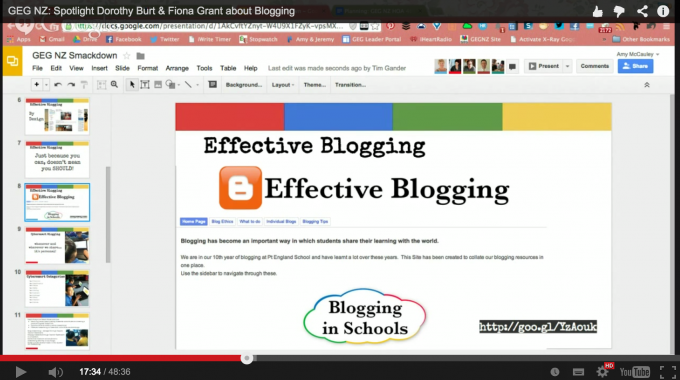Mute the video volume speaker
680x380 pixels.
pyautogui.click(x=55, y=372)
